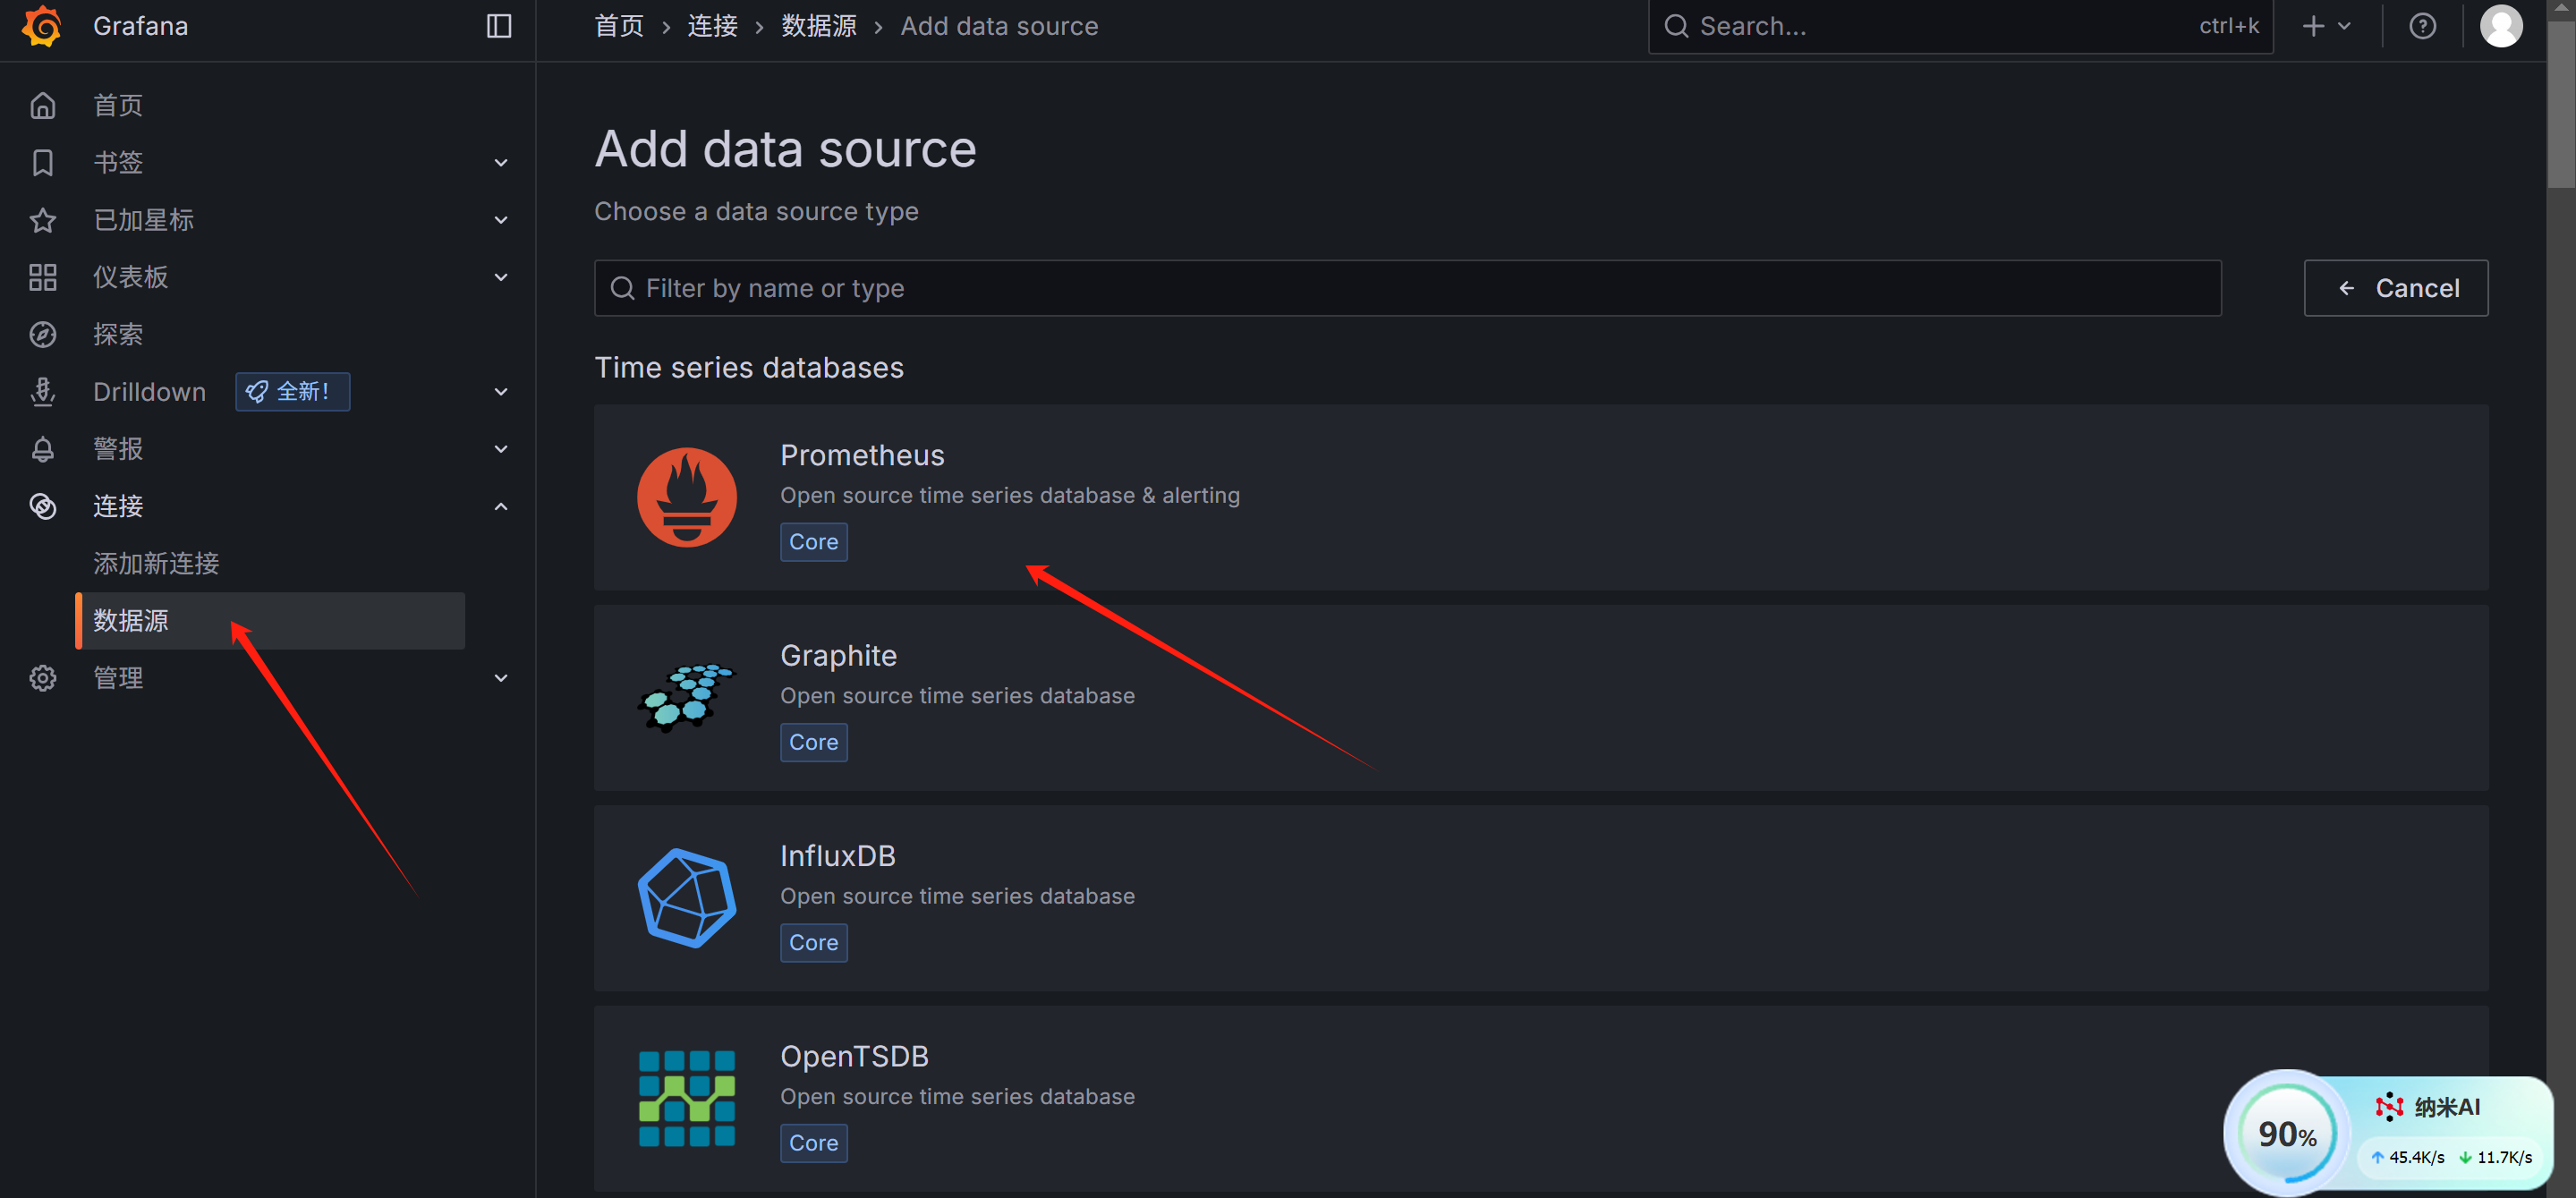2576x1198 pixels.
Task: Click the Graphite hexagon logo
Action: point(686,697)
